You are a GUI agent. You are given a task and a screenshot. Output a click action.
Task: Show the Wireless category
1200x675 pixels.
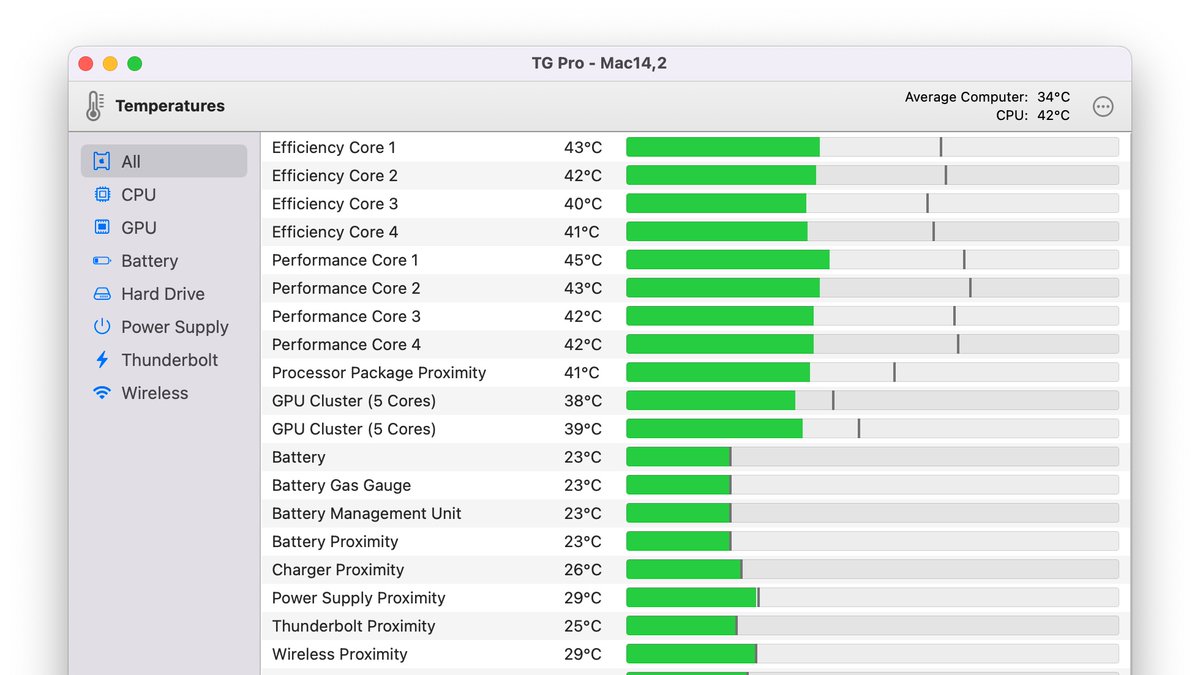coord(155,393)
